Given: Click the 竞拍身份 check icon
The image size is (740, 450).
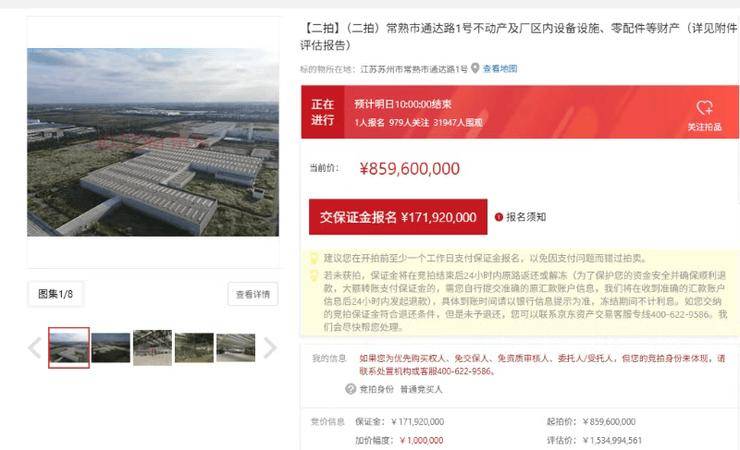Looking at the screenshot, I should pos(350,389).
